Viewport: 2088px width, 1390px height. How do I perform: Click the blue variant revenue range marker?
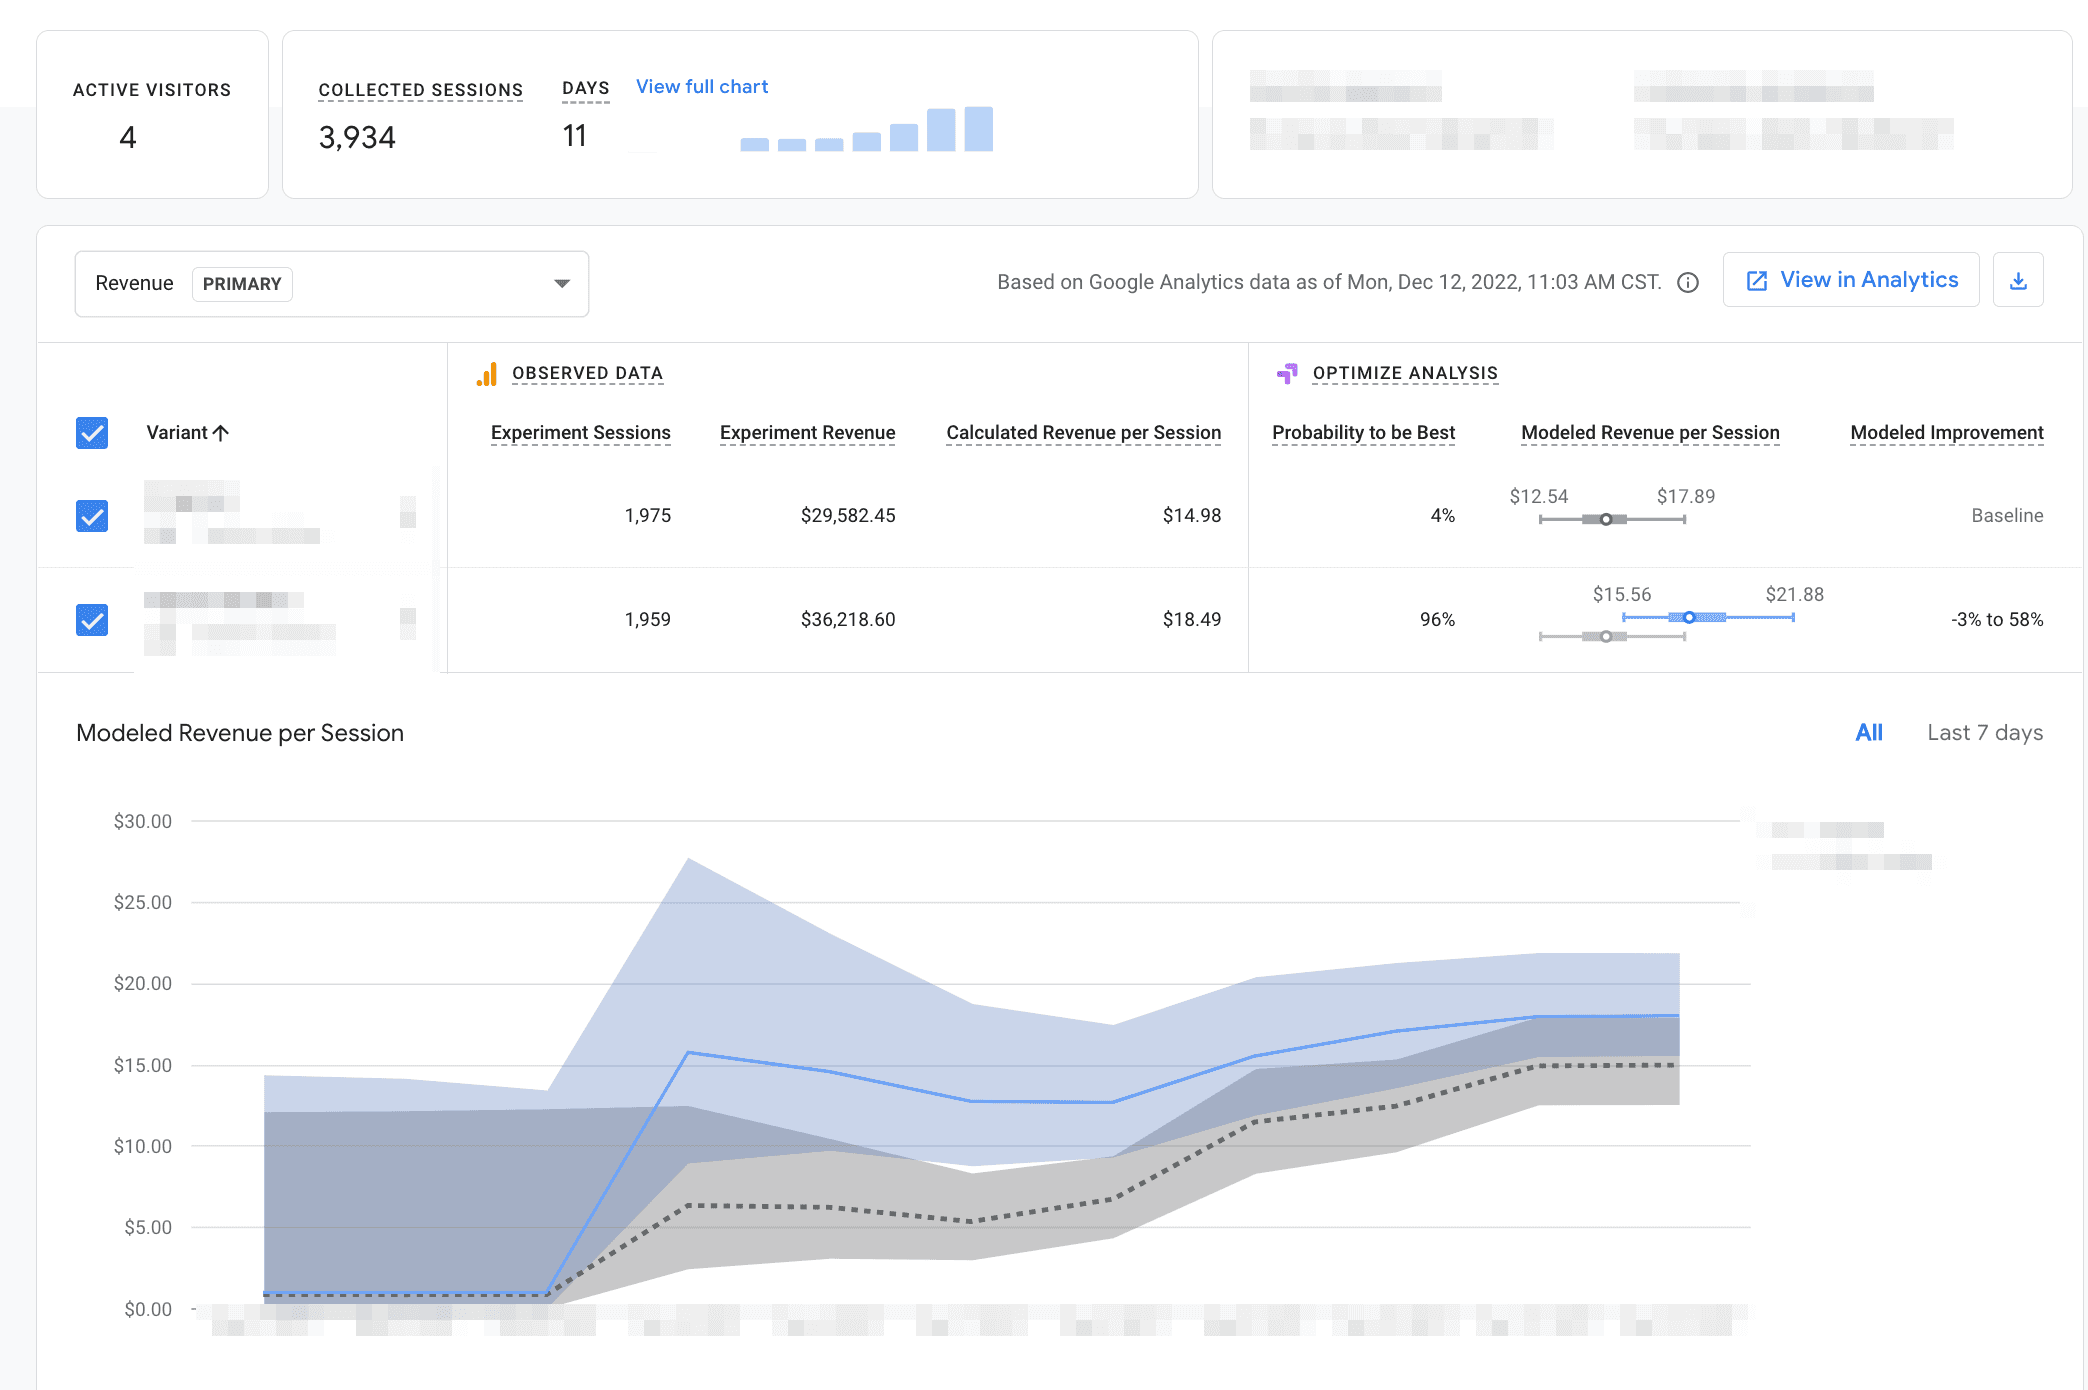coord(1689,617)
